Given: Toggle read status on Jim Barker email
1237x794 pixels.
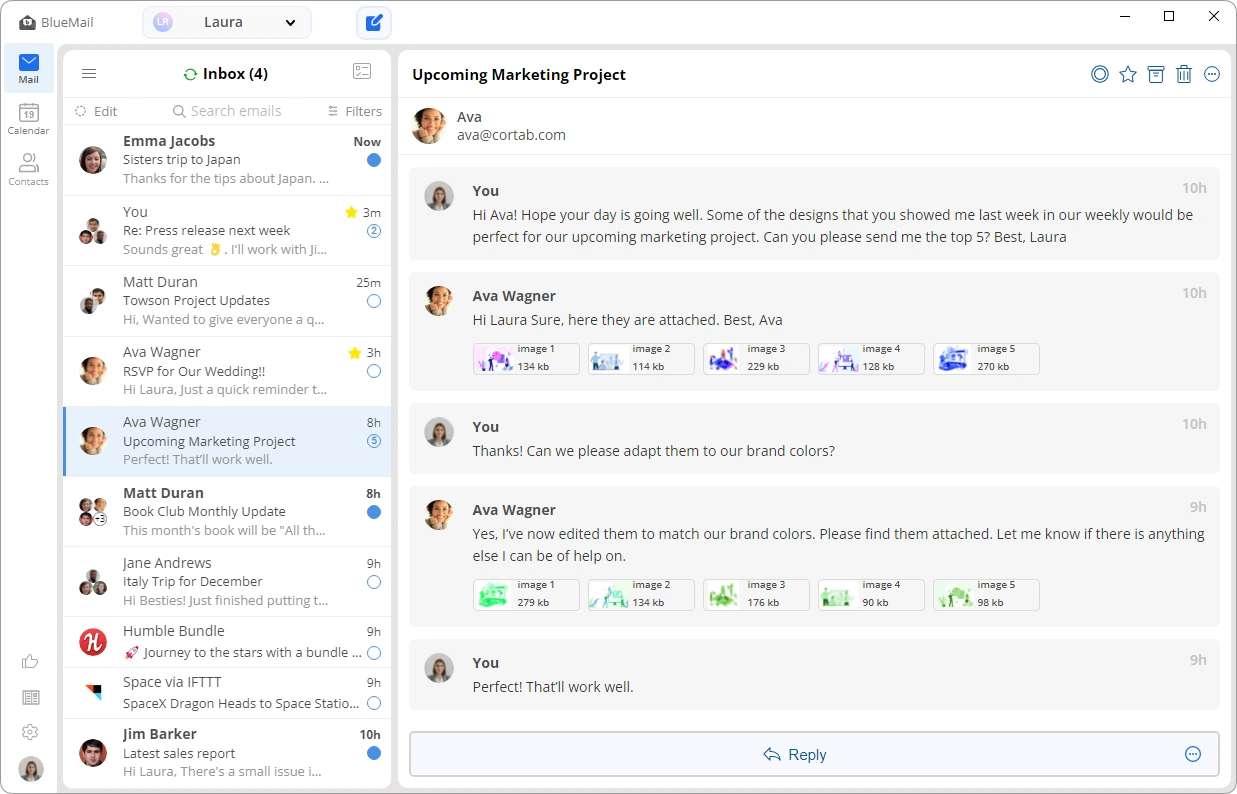Looking at the screenshot, I should click(374, 753).
